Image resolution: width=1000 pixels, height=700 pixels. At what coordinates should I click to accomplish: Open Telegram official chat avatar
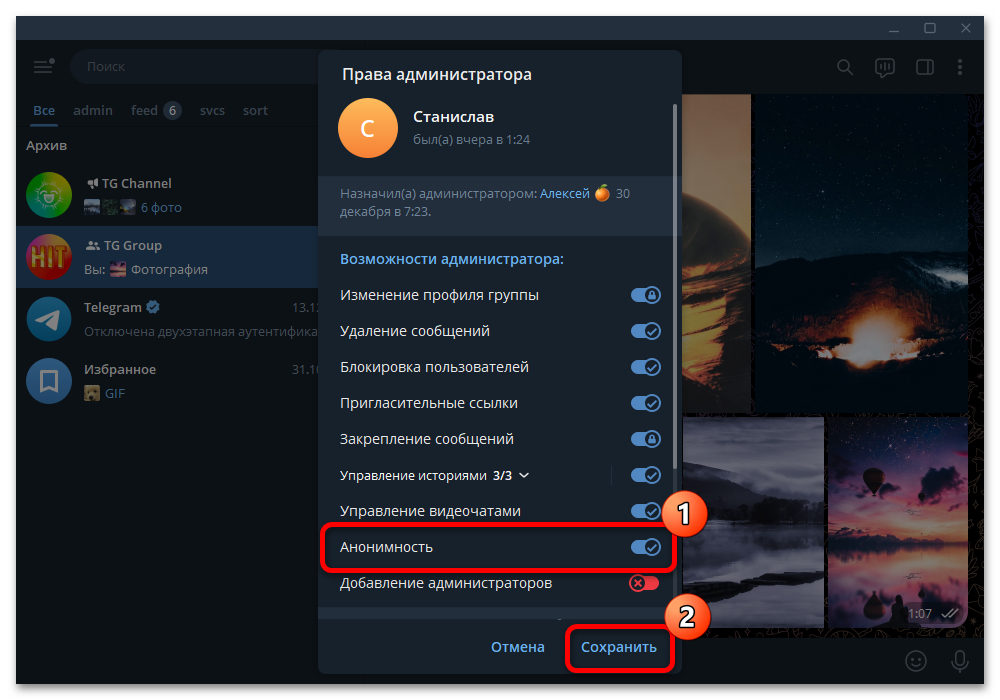click(x=49, y=319)
